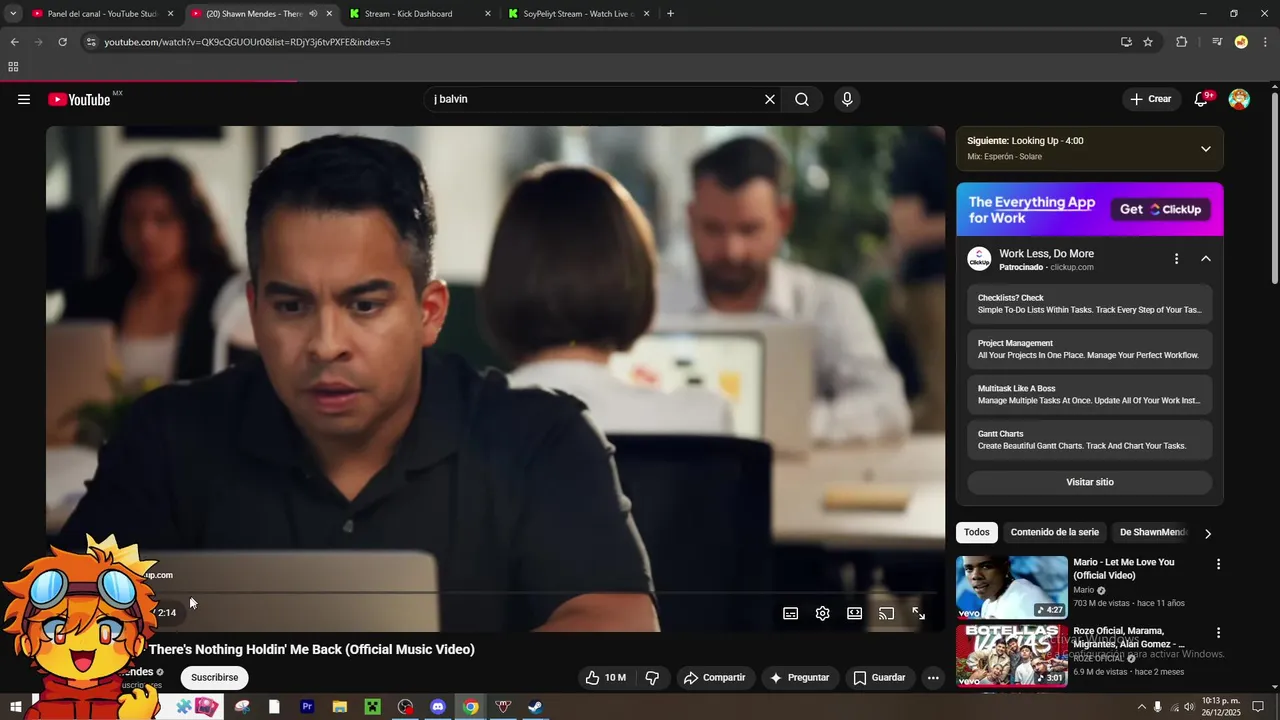Start voice search with the microphone
1280x720 pixels.
tap(847, 99)
